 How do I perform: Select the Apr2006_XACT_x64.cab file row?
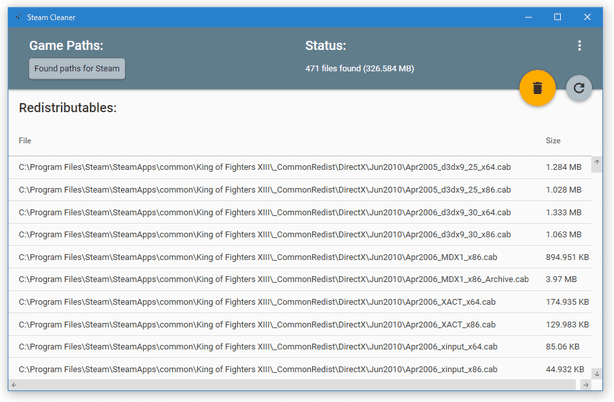tap(300, 302)
